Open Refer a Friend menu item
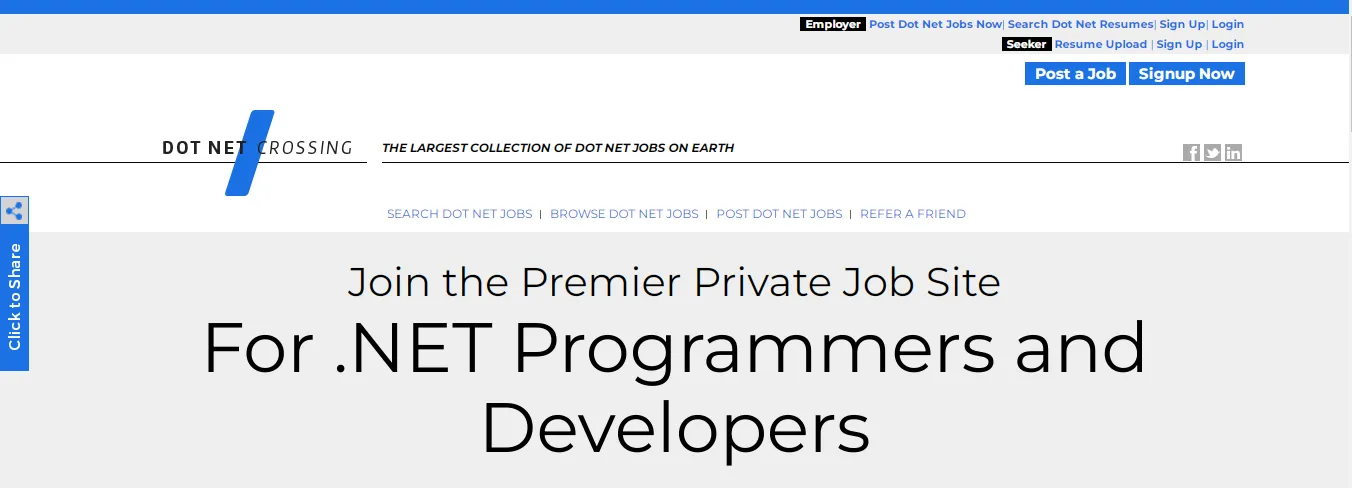Screen dimensions: 1352x488 coord(913,214)
